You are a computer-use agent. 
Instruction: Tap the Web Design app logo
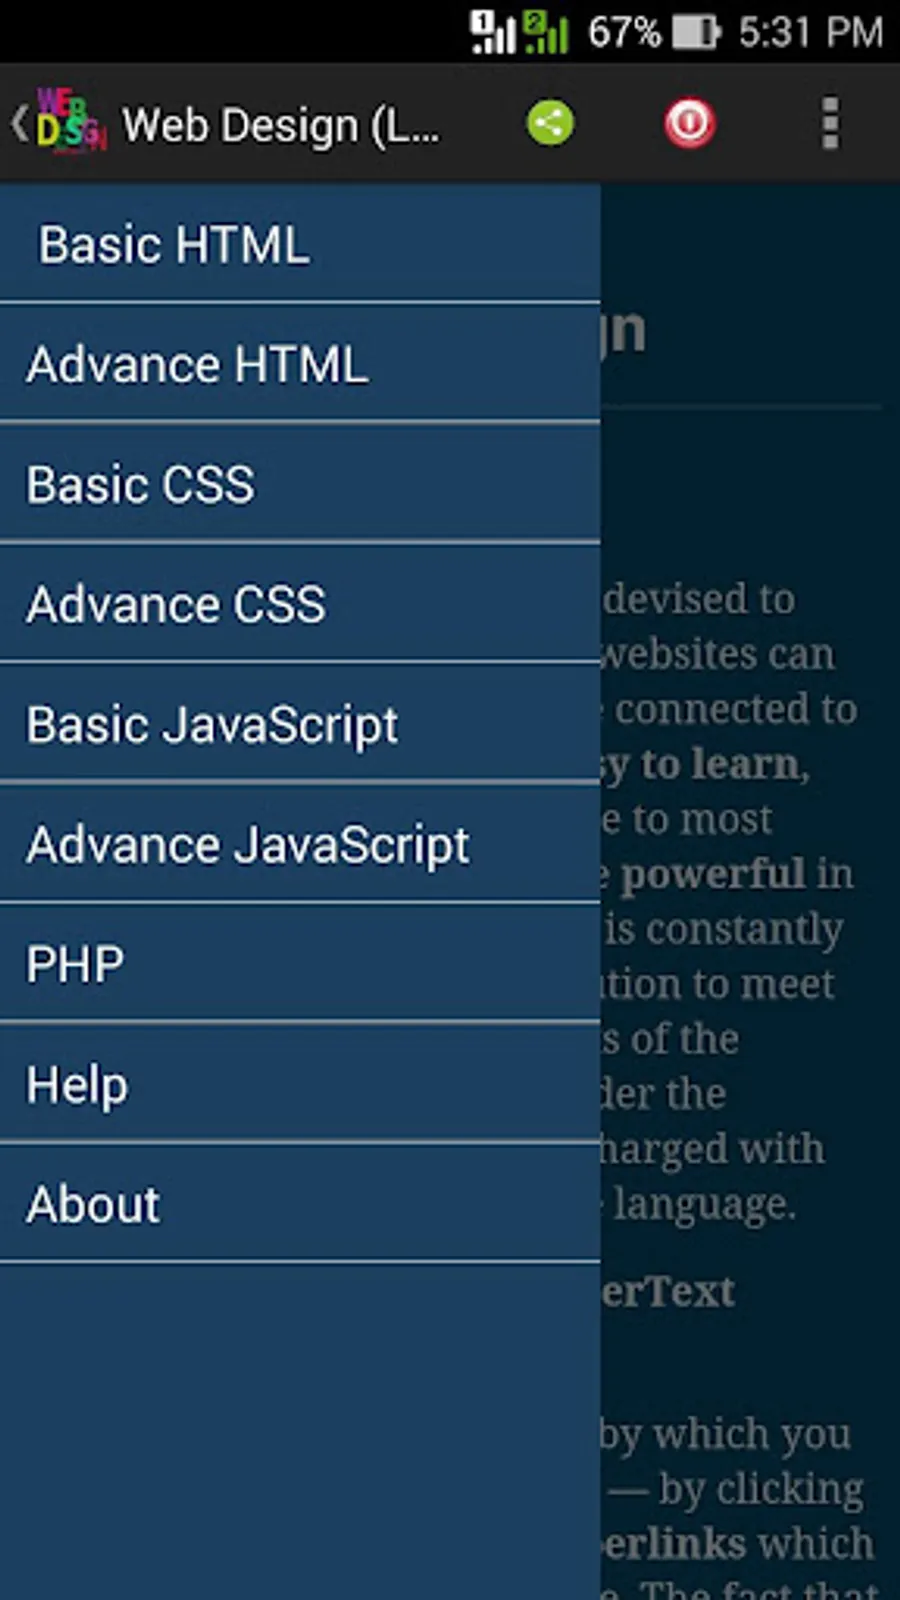click(70, 122)
